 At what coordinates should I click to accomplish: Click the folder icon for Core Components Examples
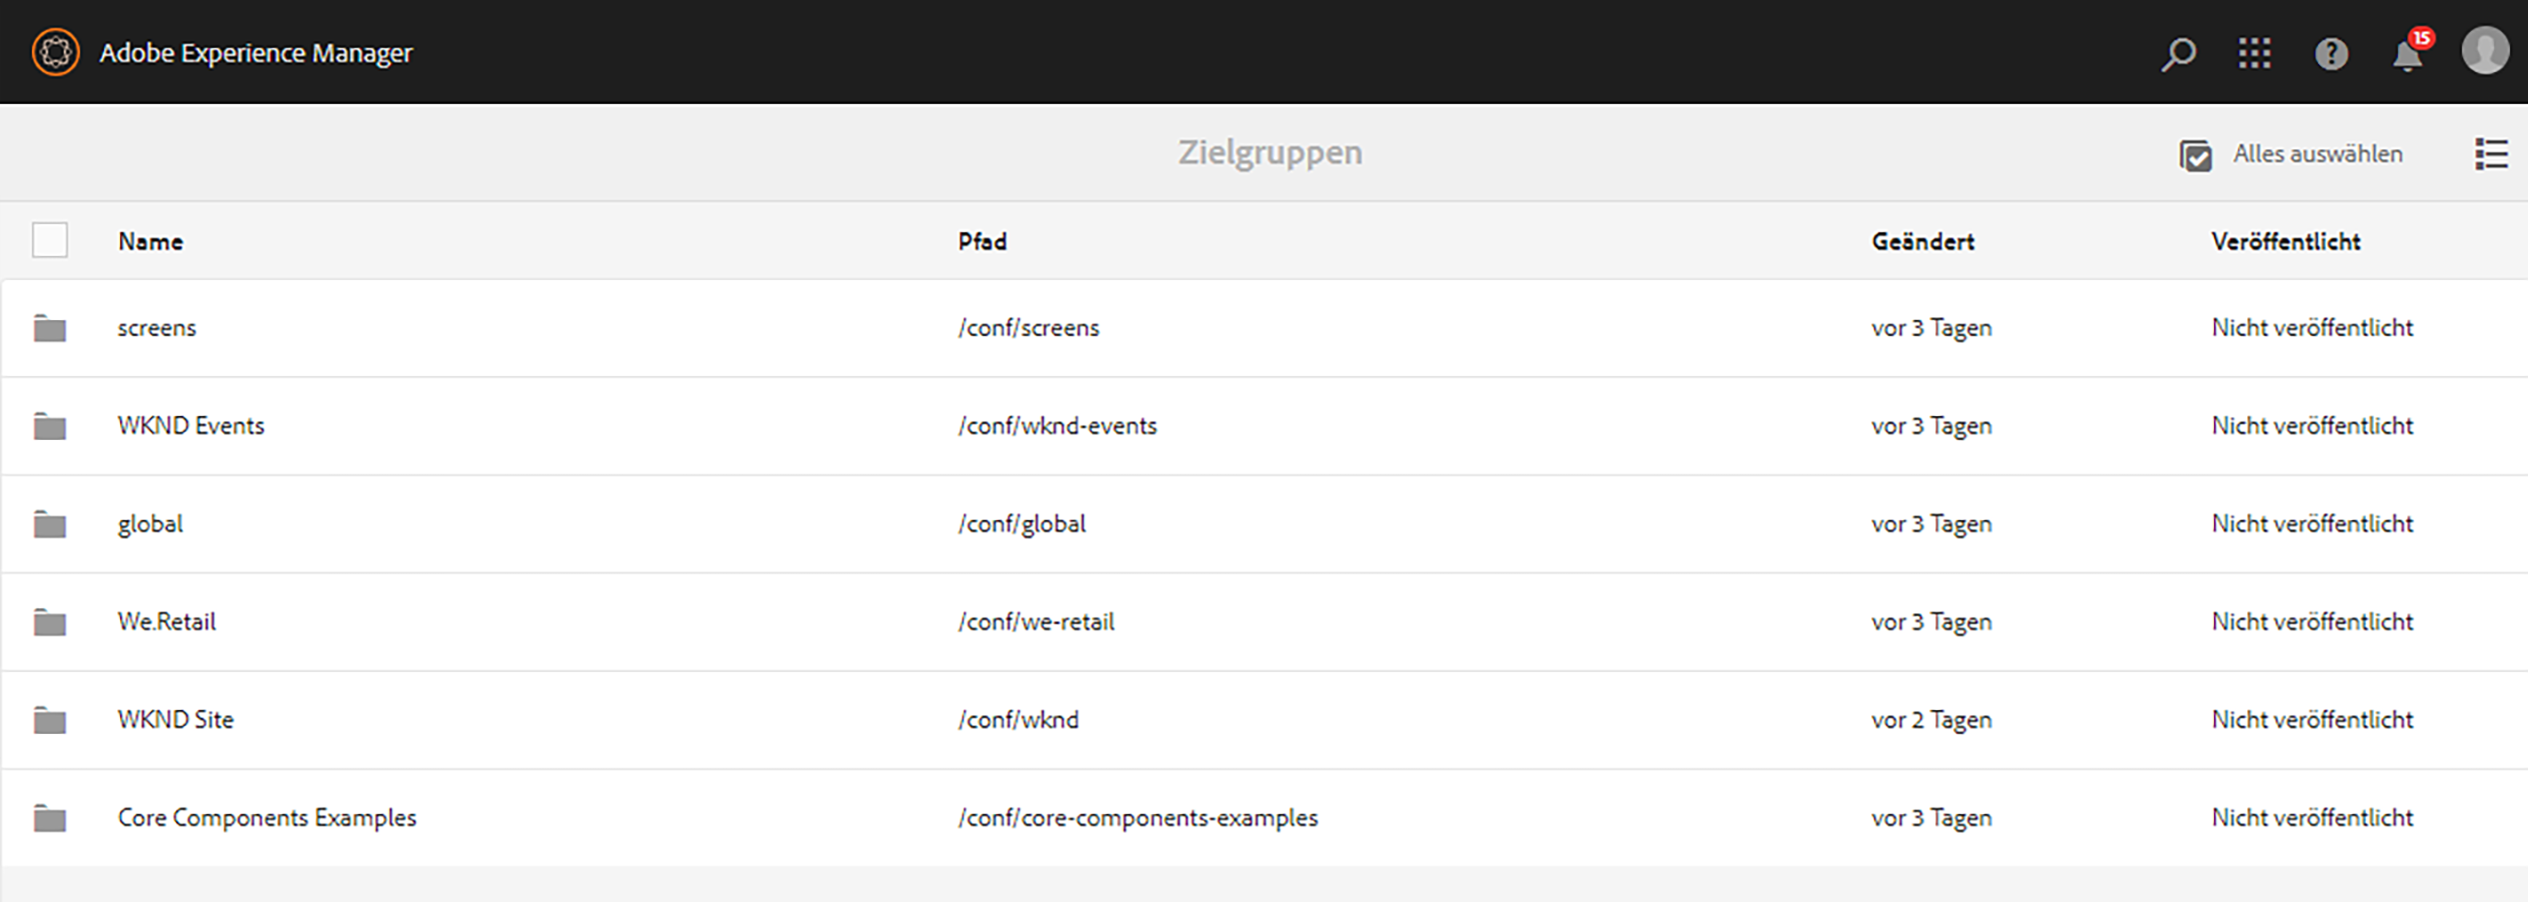[x=50, y=818]
